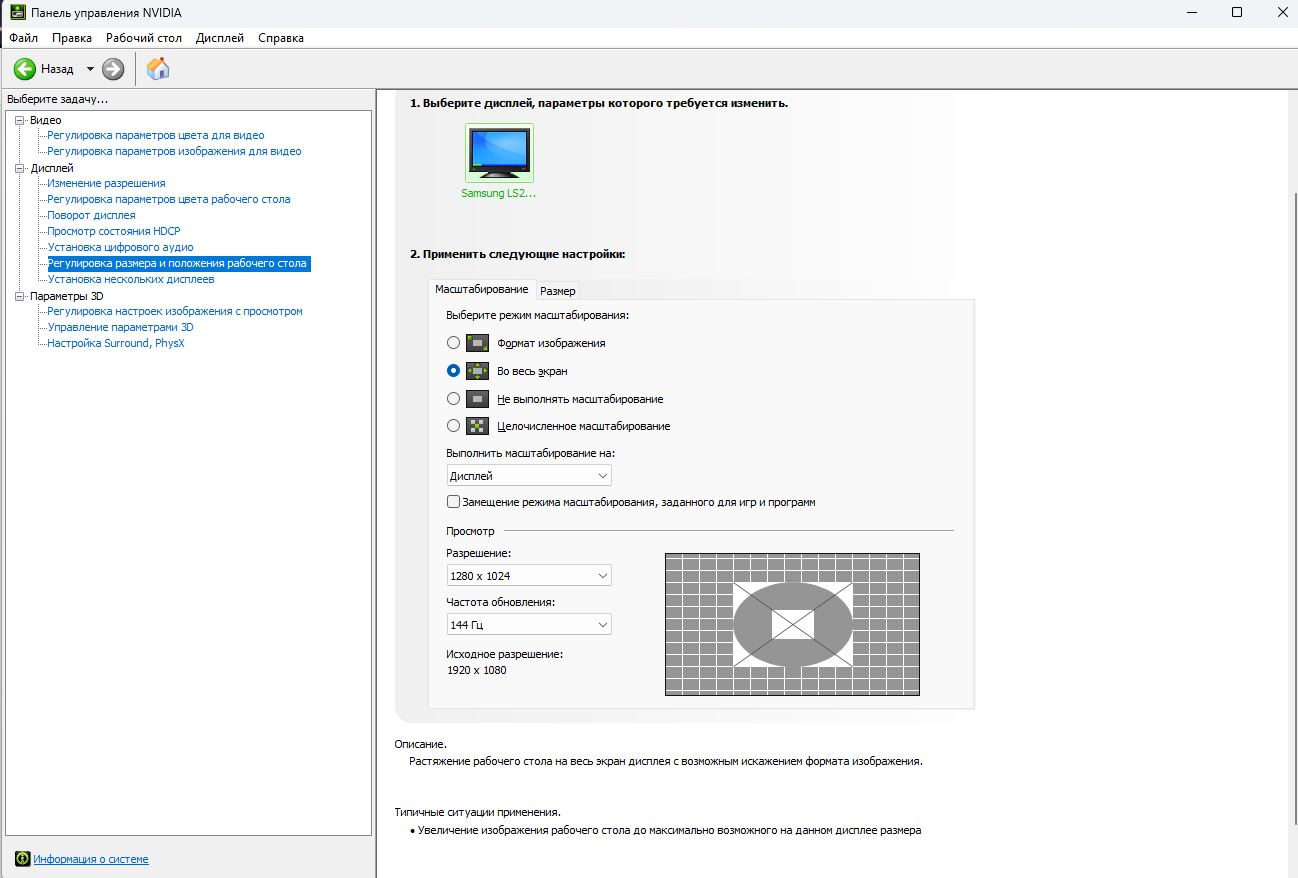Image resolution: width=1298 pixels, height=878 pixels.
Task: Switch to the Масштабирование tab
Action: click(482, 289)
